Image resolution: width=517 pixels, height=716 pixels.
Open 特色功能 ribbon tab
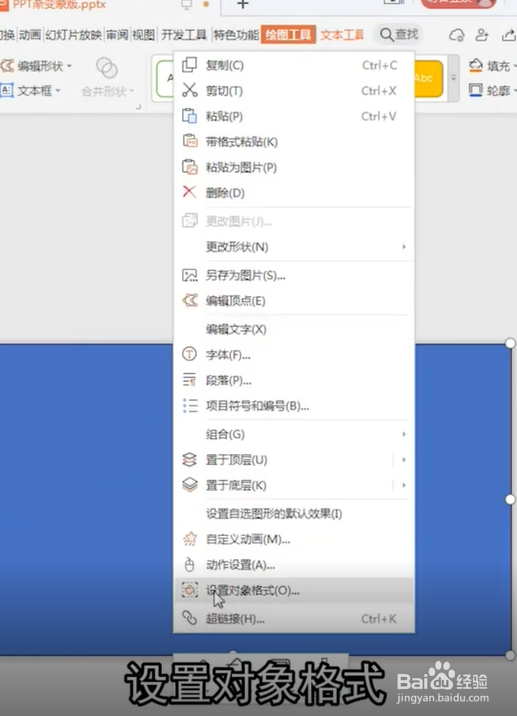tap(236, 35)
